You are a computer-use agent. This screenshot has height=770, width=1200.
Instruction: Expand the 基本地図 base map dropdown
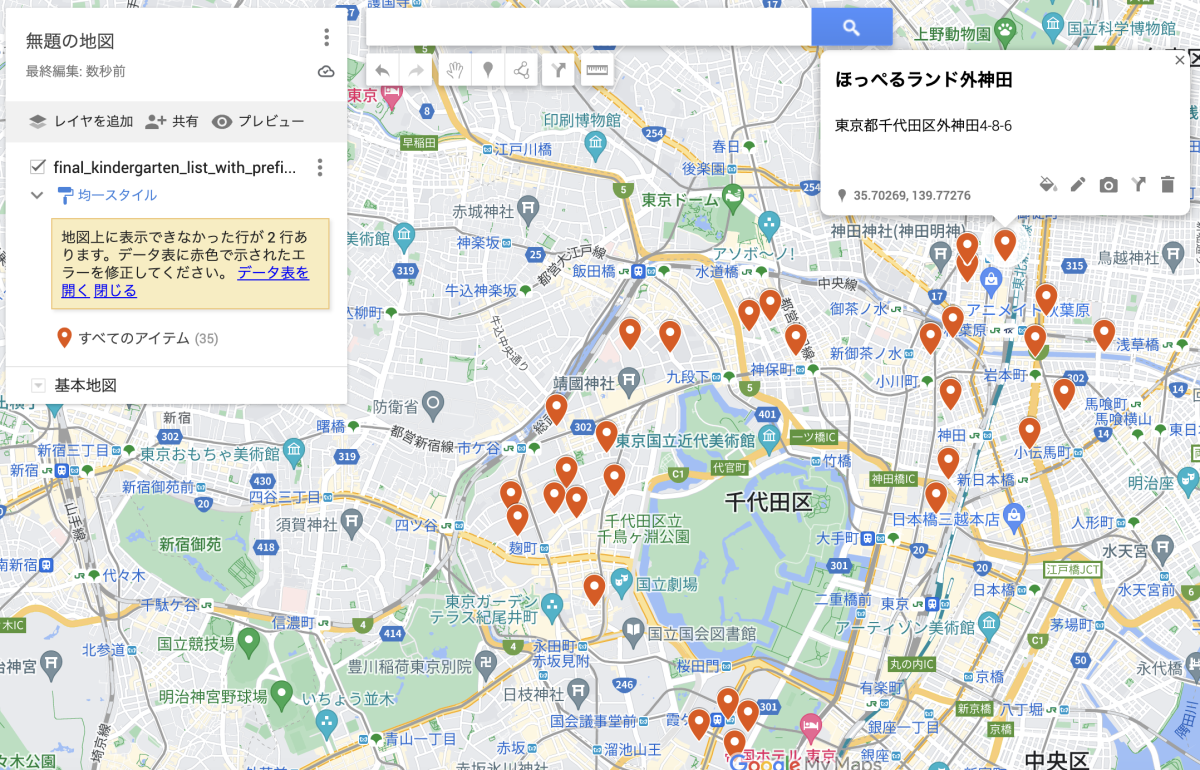tap(38, 385)
